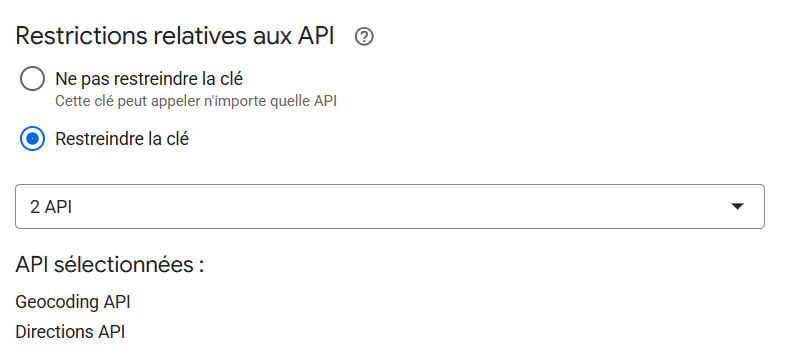
Task: Open the help icon beside API restrictions heading
Action: click(364, 37)
